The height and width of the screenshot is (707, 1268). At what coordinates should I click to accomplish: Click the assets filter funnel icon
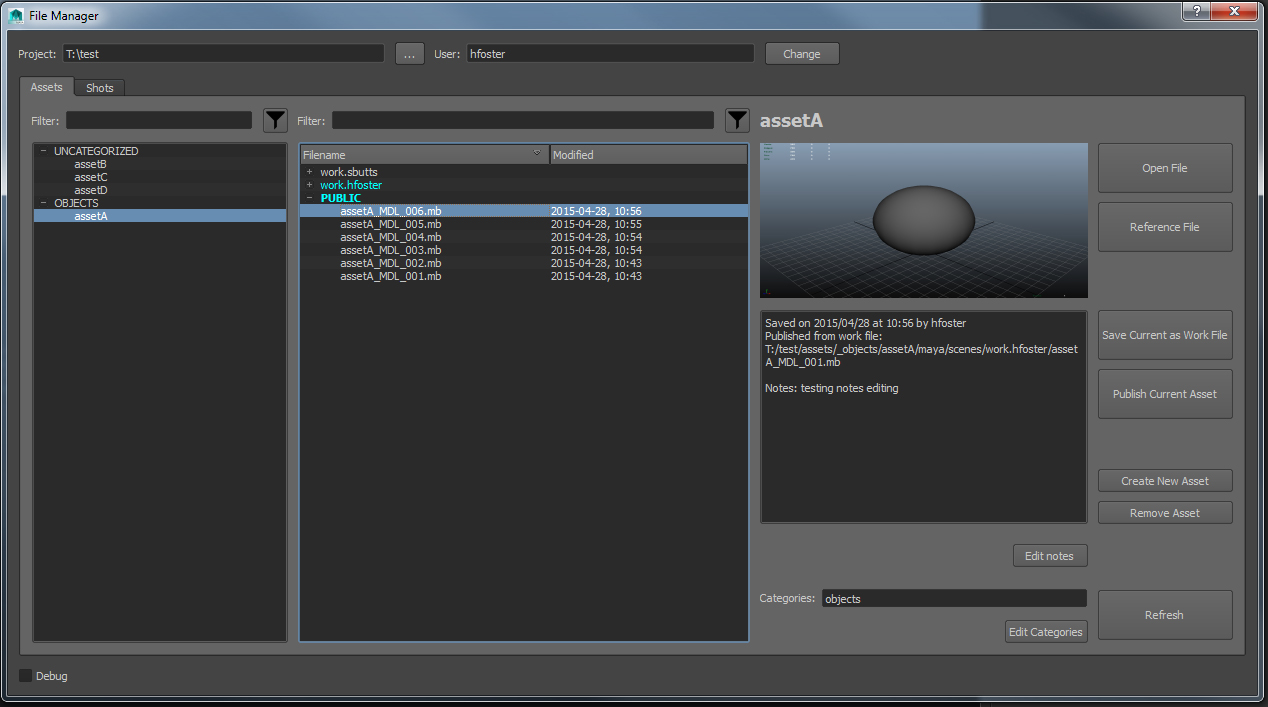coord(275,121)
